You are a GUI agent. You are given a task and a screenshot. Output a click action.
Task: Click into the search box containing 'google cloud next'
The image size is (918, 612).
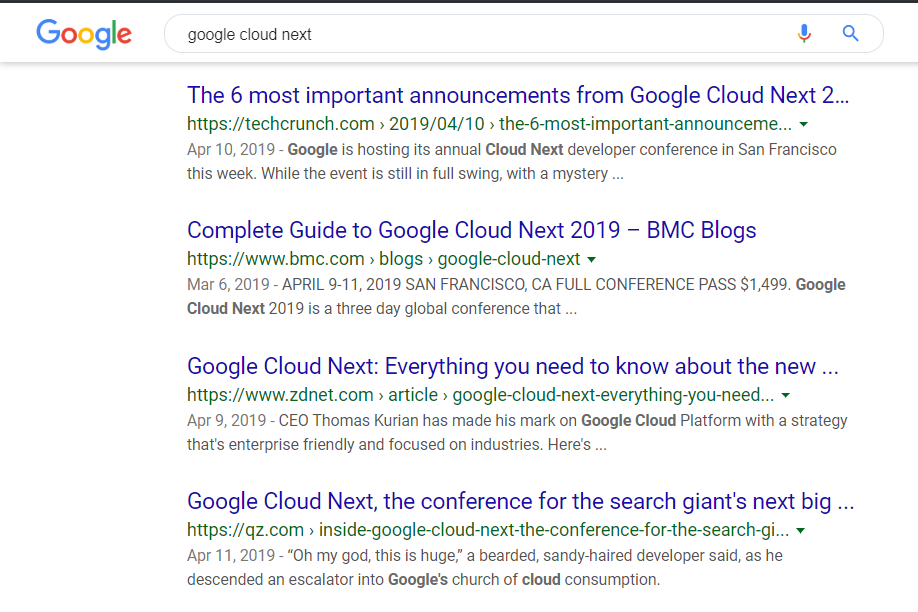tap(480, 34)
